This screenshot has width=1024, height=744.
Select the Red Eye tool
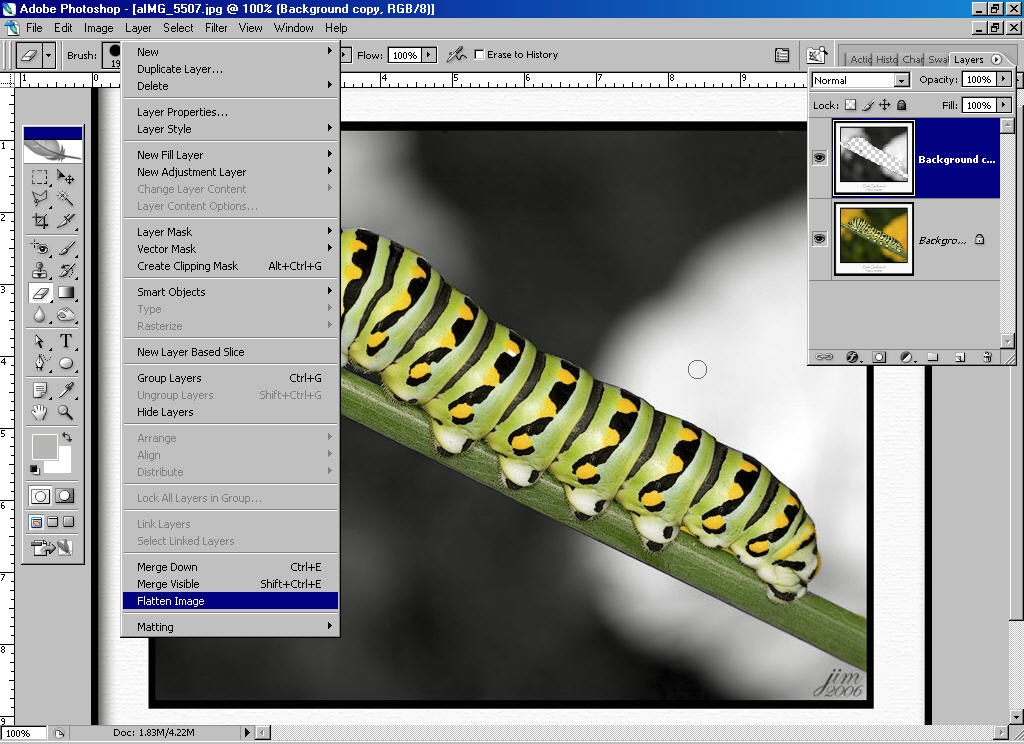pos(39,248)
